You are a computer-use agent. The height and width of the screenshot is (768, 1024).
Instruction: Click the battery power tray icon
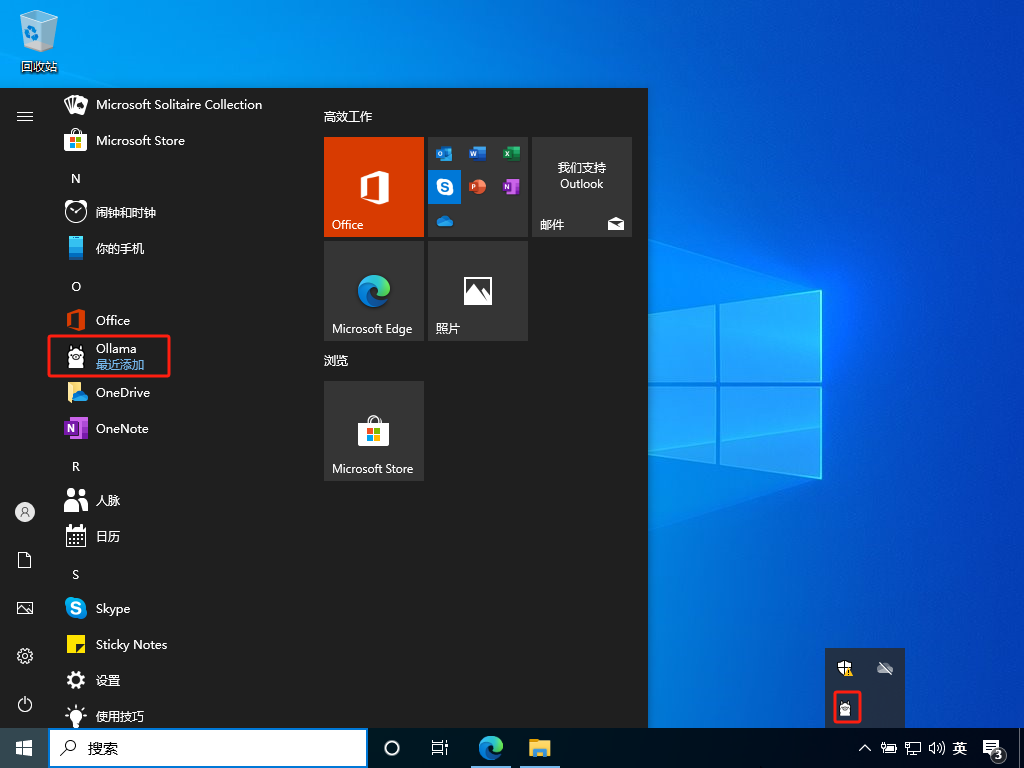coord(888,748)
